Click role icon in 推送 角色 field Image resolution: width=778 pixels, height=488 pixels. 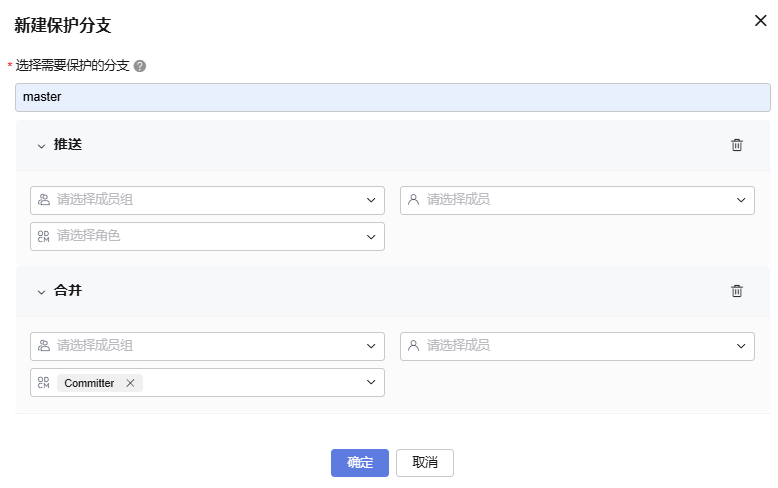point(44,236)
